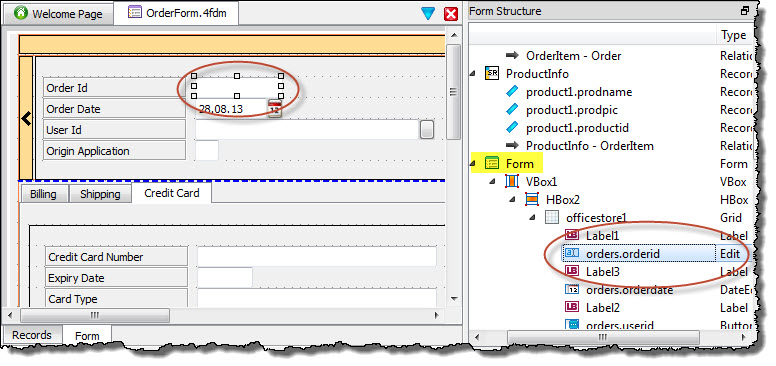Screen dimensions: 776x366
Task: Select product1.productid in the tree
Action: (x=577, y=128)
